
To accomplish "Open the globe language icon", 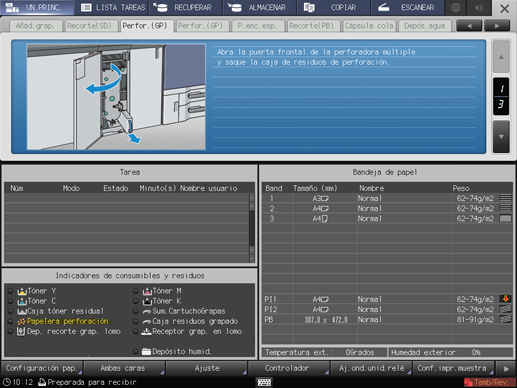I will 456,7.
